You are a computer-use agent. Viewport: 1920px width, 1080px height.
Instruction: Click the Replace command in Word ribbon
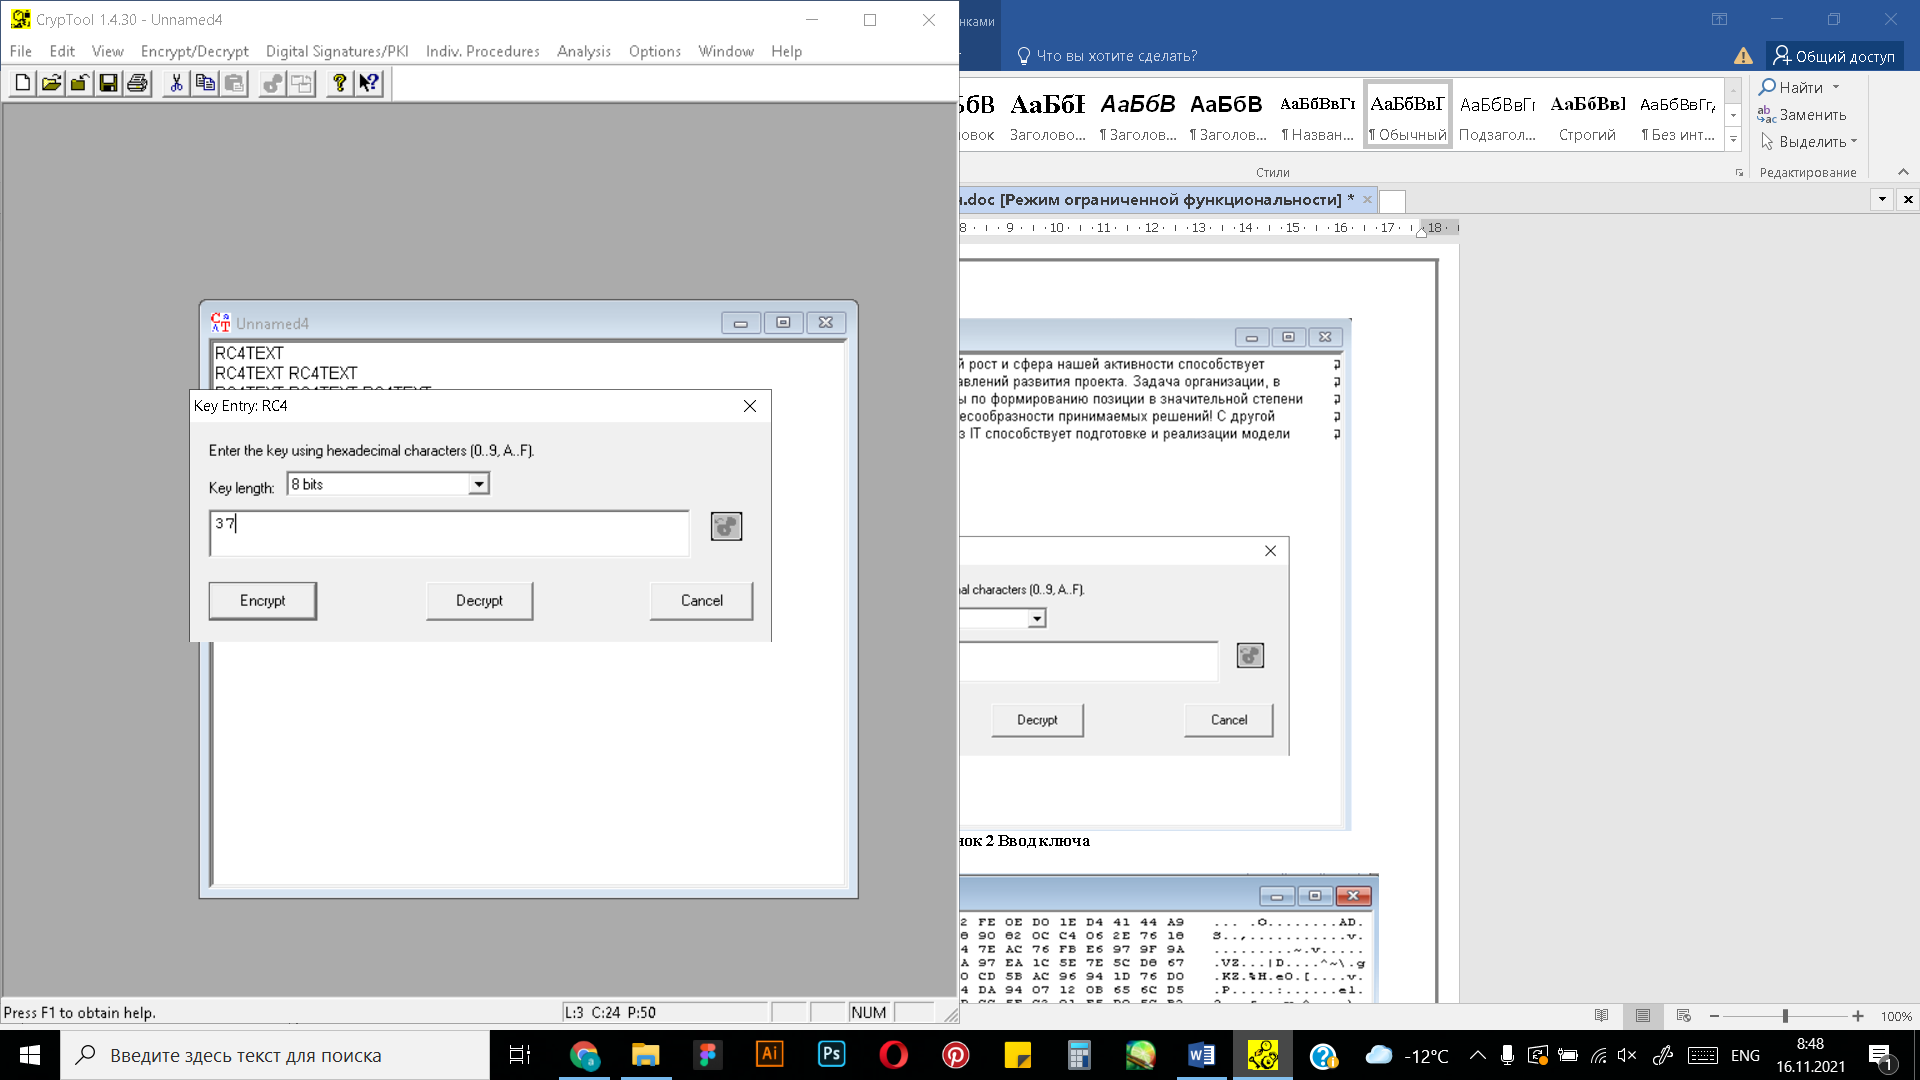tap(1802, 114)
